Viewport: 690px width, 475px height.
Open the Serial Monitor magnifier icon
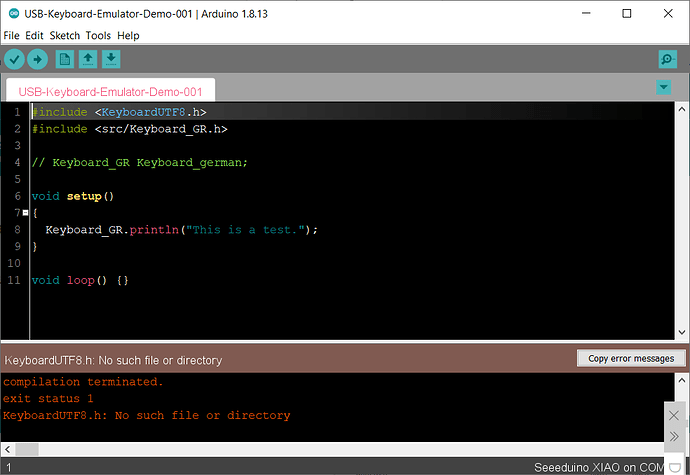(668, 59)
